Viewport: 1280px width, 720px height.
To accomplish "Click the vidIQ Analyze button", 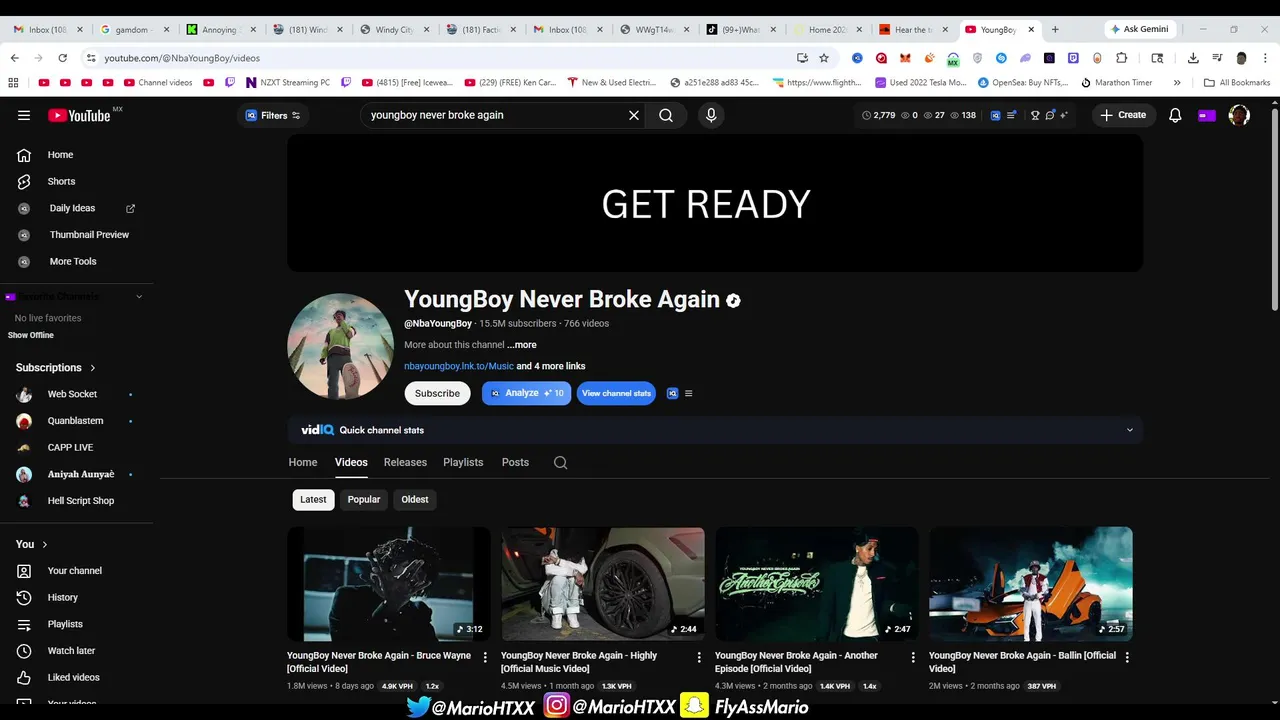I will [527, 393].
